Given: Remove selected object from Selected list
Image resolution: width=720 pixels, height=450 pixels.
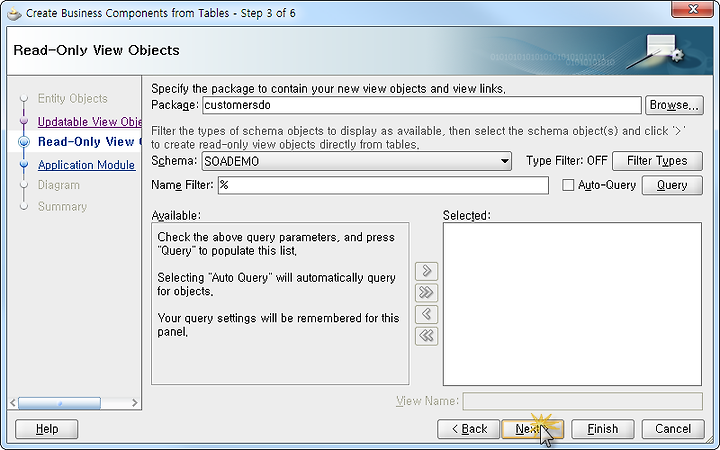Looking at the screenshot, I should [426, 314].
